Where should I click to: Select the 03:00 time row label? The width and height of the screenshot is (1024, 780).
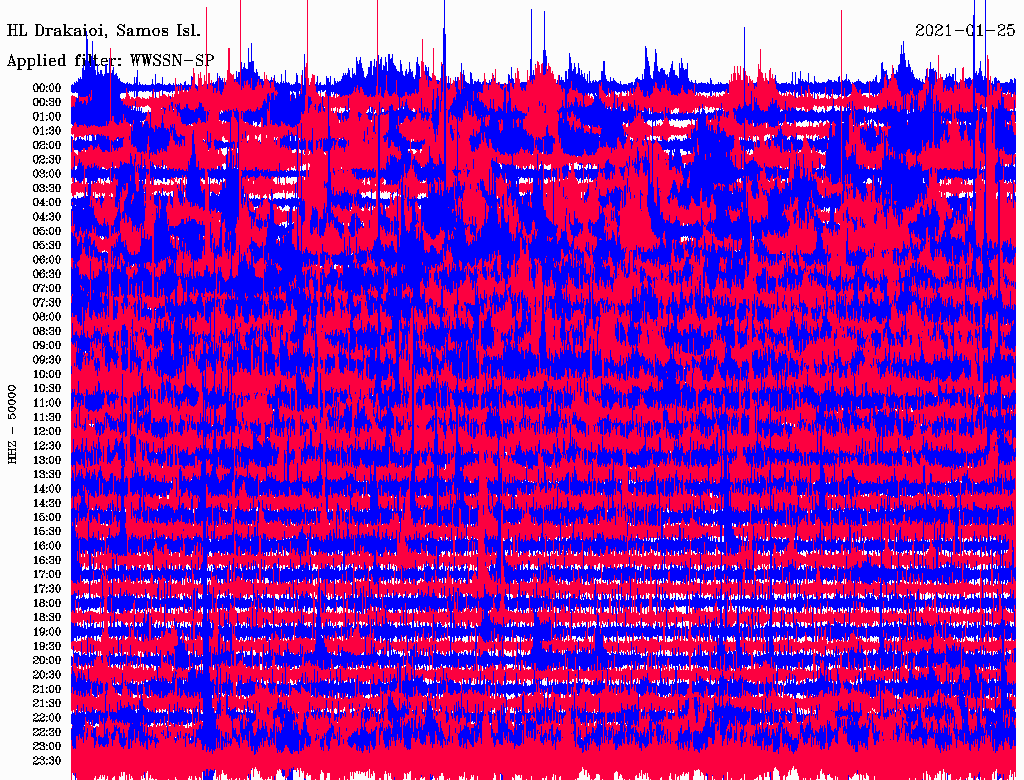click(47, 173)
